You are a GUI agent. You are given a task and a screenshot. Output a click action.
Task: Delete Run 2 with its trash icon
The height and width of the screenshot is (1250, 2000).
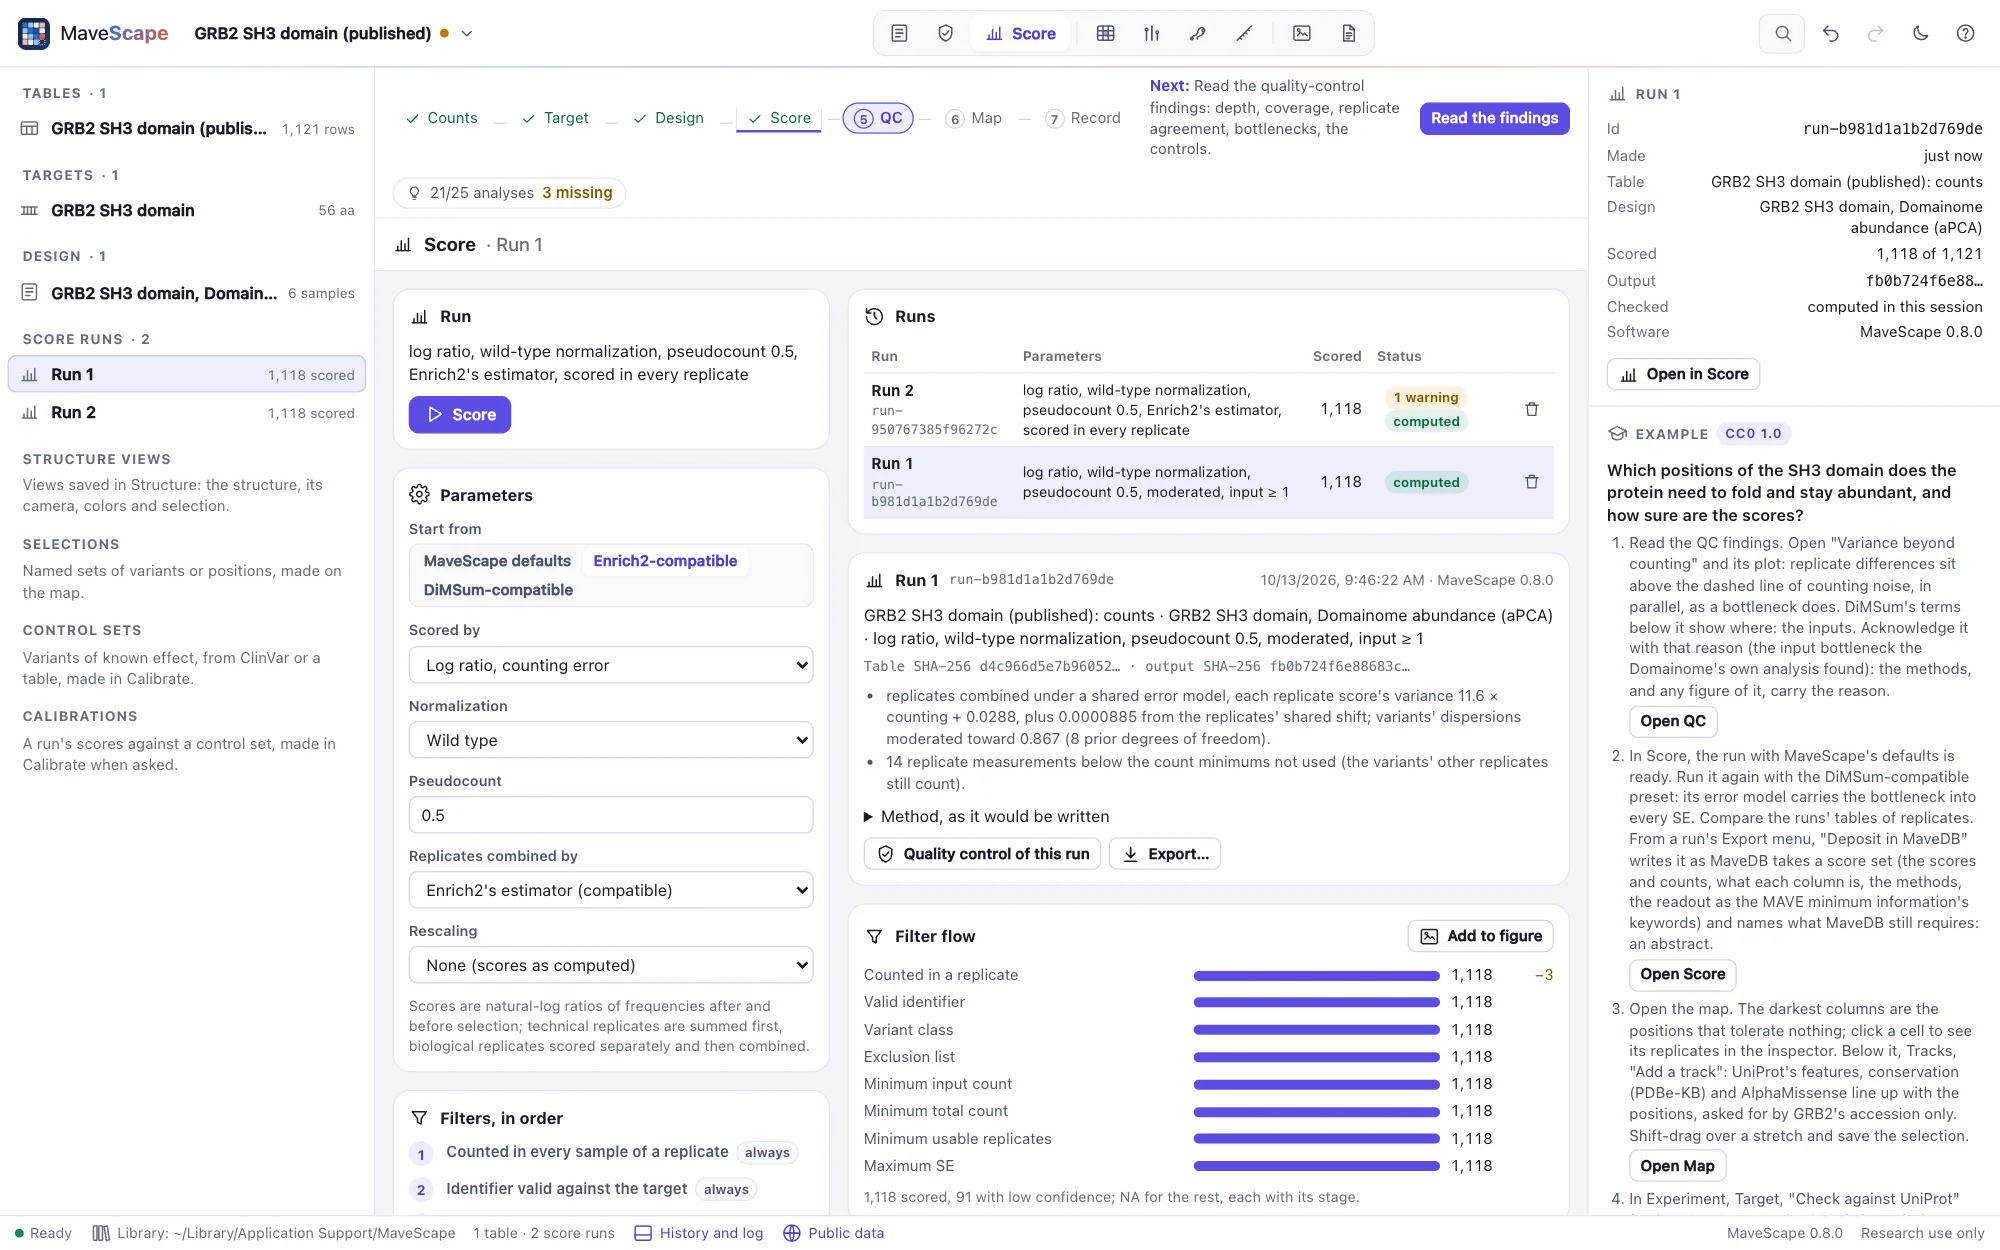pyautogui.click(x=1531, y=409)
